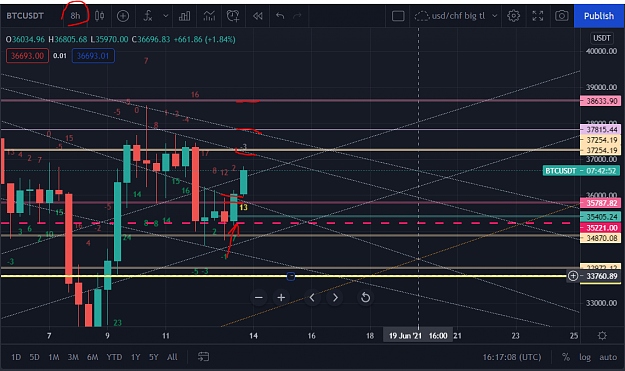The width and height of the screenshot is (625, 371).
Task: Select the 5D date range
Action: [34, 357]
